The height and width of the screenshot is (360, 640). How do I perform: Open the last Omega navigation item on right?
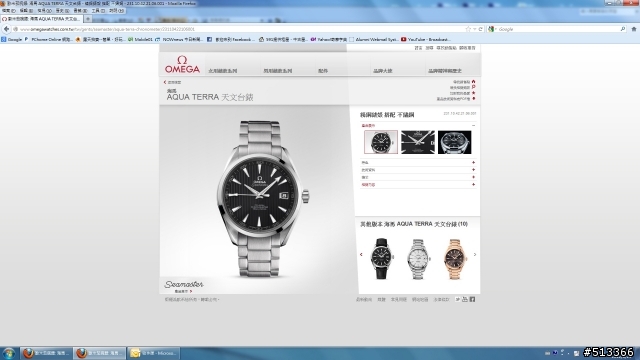click(x=444, y=71)
